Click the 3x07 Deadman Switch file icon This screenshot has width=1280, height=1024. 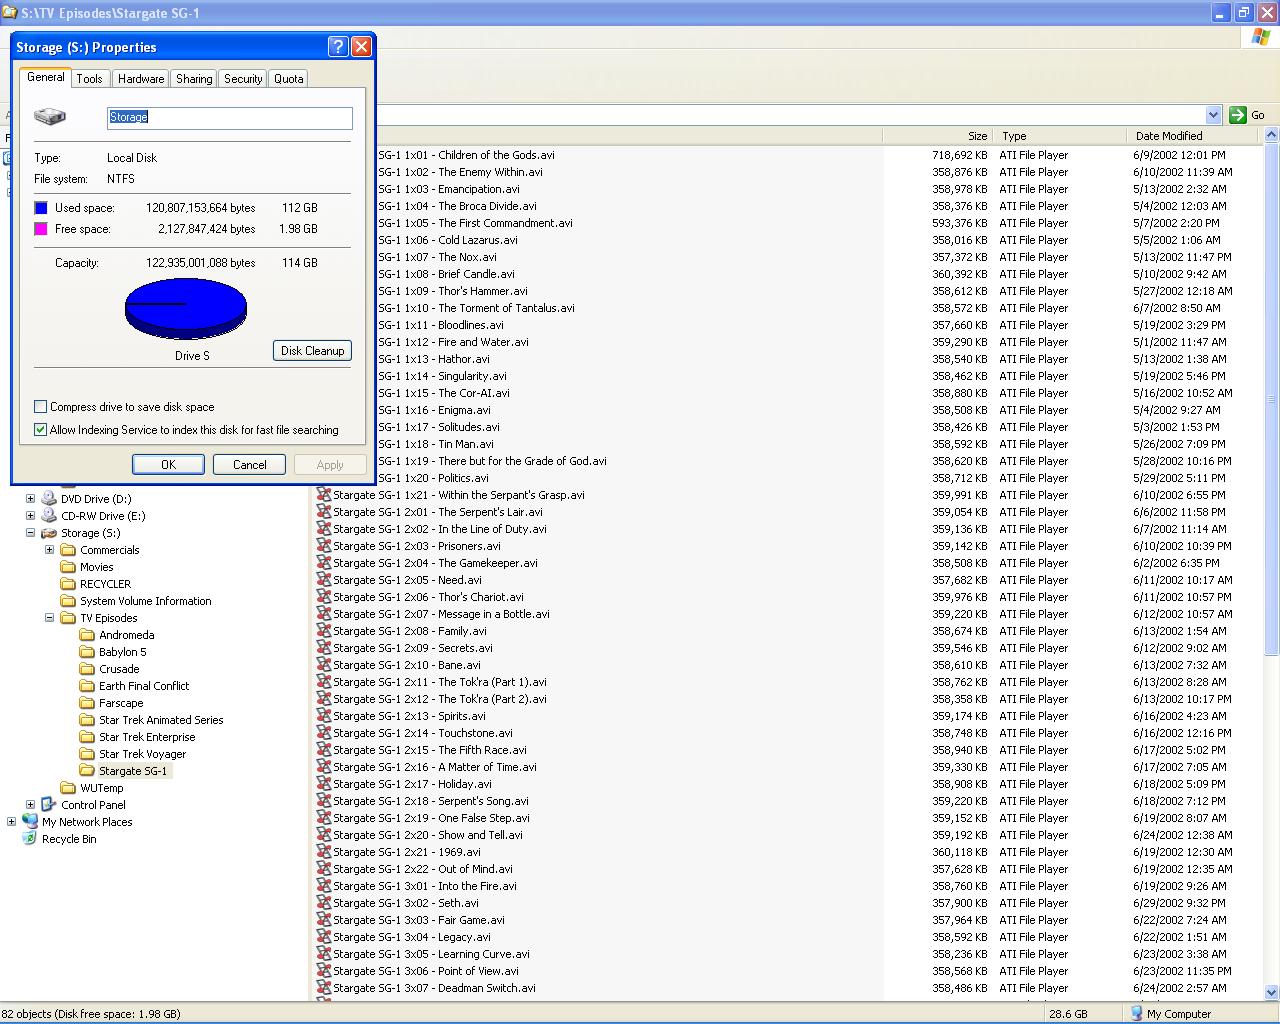[x=323, y=987]
